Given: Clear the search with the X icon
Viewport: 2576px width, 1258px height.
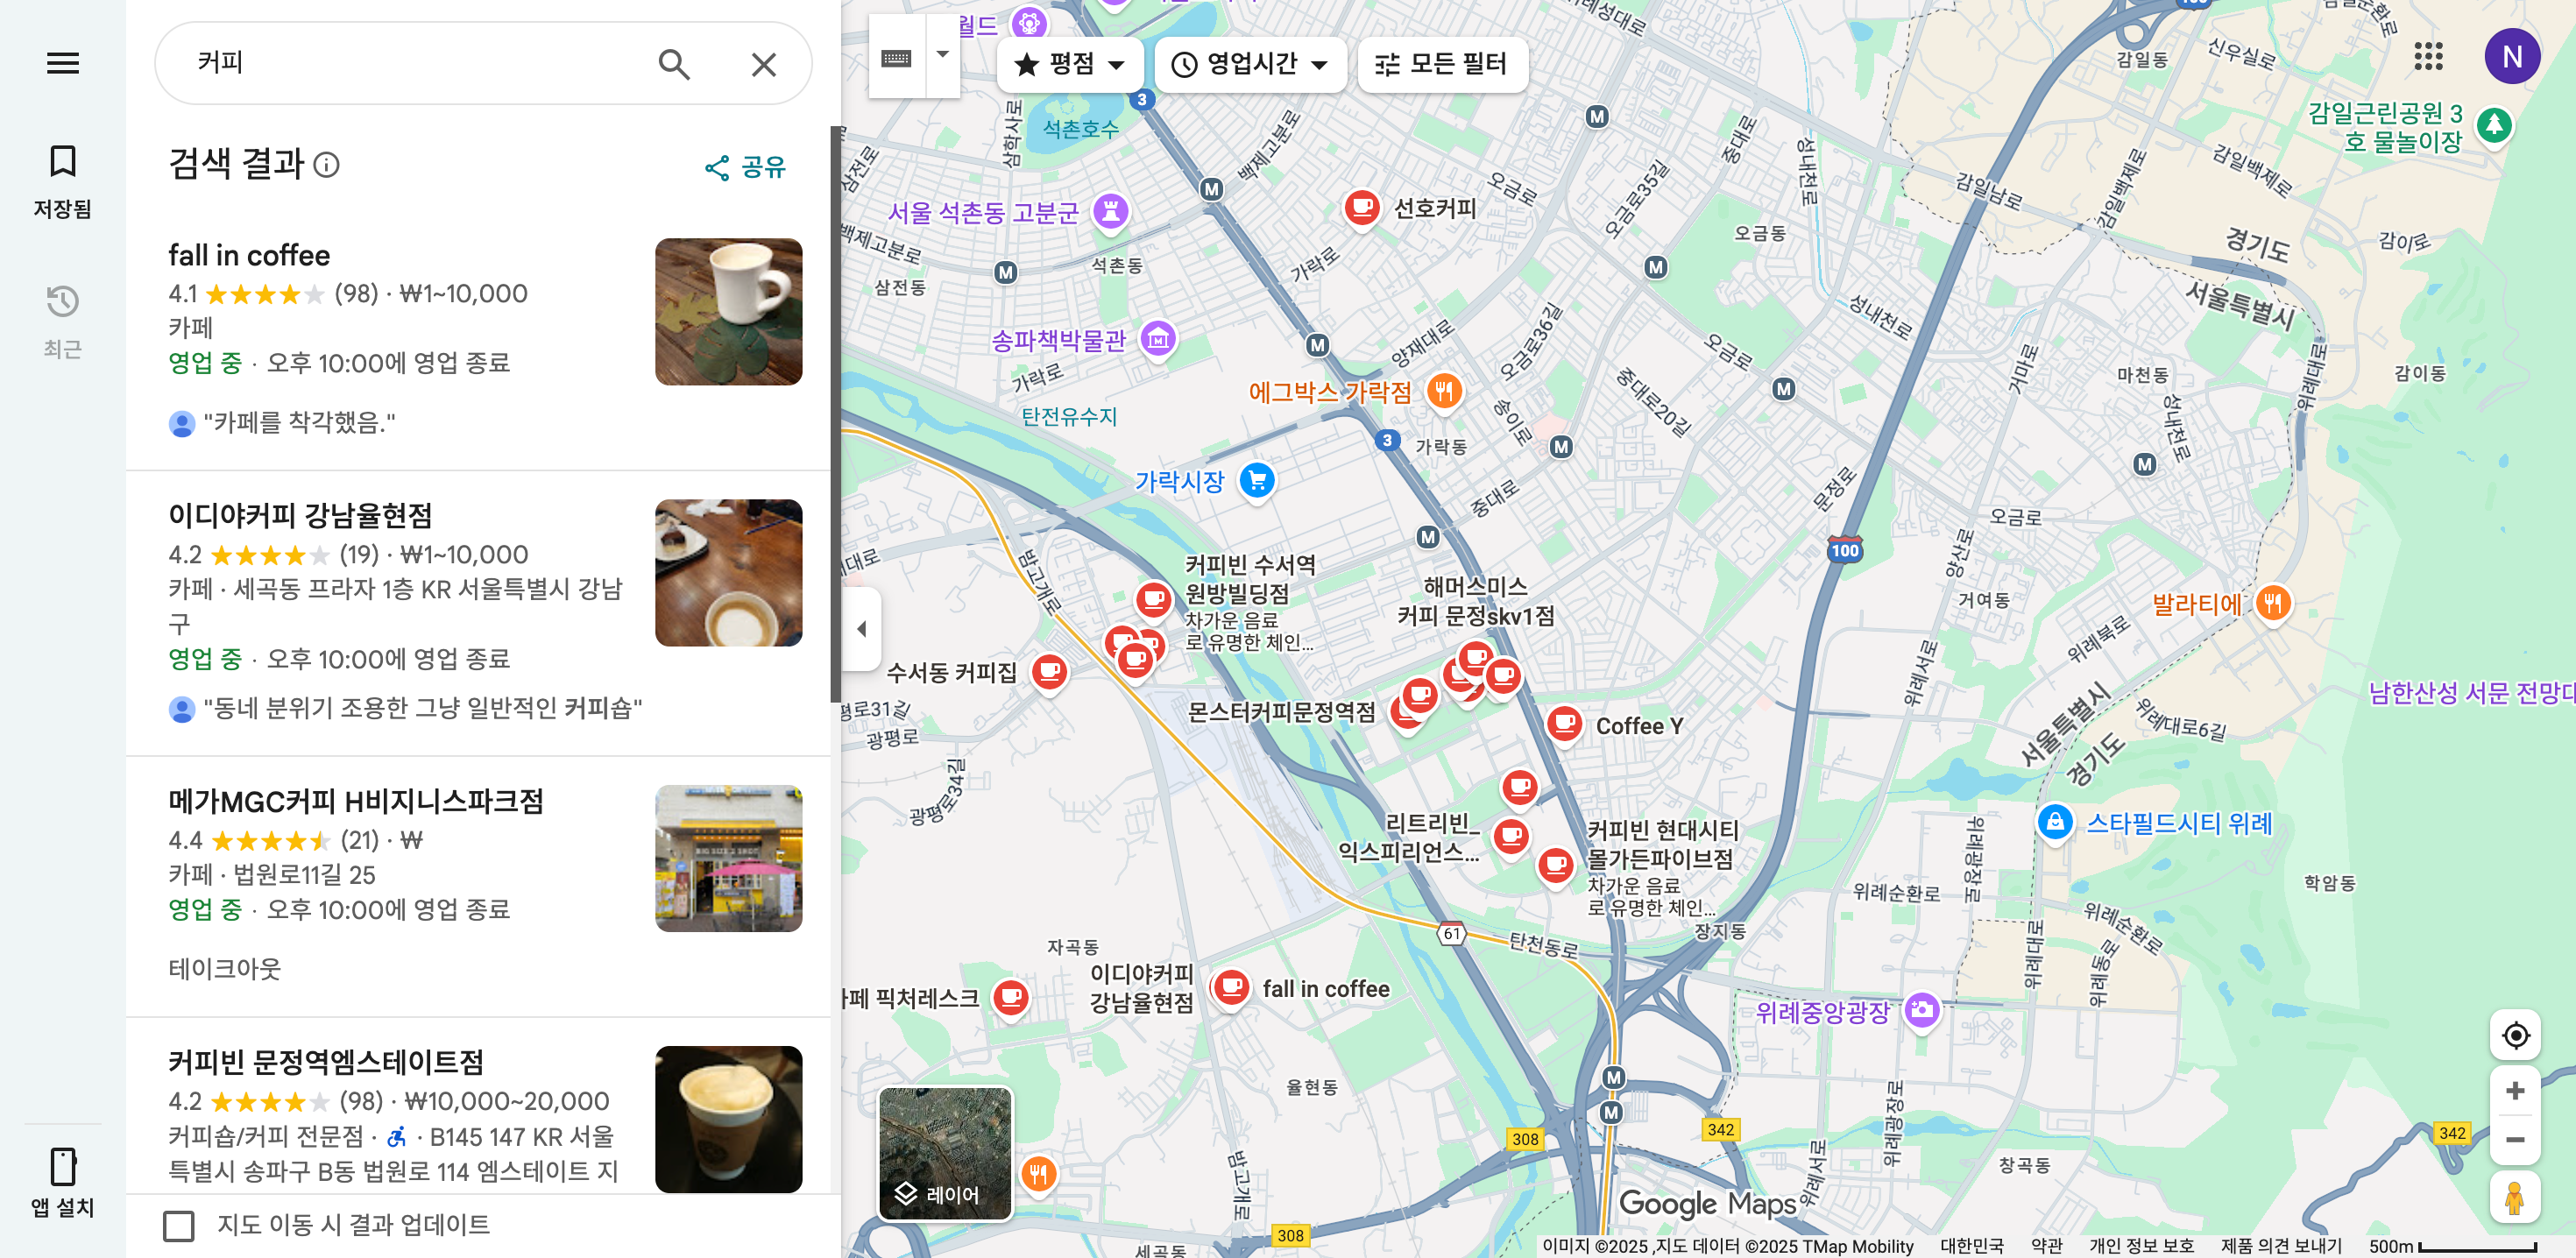Looking at the screenshot, I should click(763, 64).
